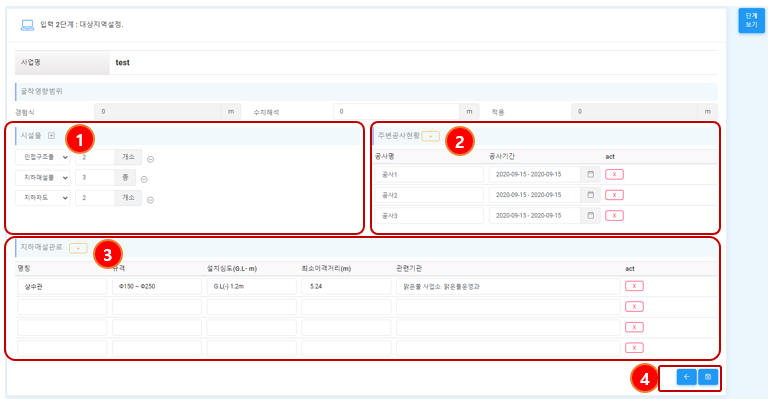Viewport: 777px width, 404px height.
Task: Add a row using the 지하매설관로 plus button
Action: point(78,248)
